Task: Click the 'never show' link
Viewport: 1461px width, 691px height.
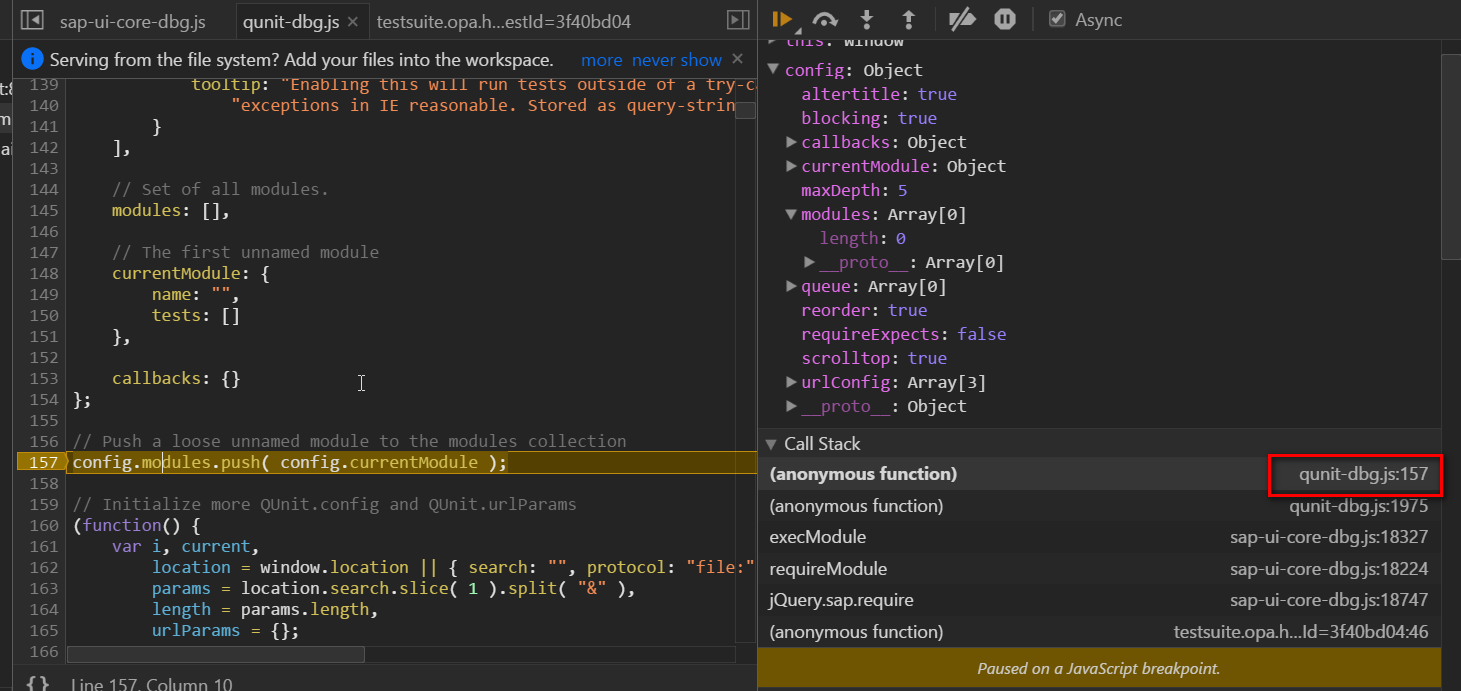Action: pos(677,60)
